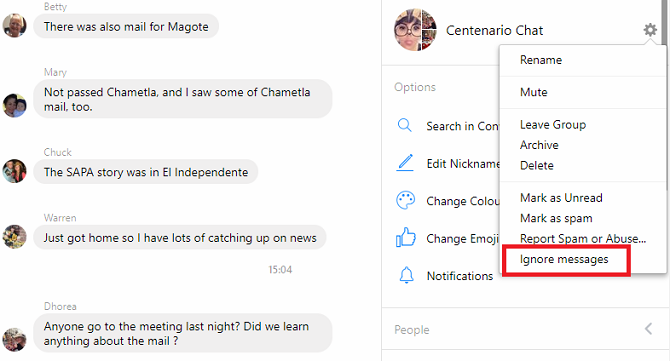Open the Search in Conversation option label
Image resolution: width=670 pixels, height=361 pixels.
click(463, 126)
